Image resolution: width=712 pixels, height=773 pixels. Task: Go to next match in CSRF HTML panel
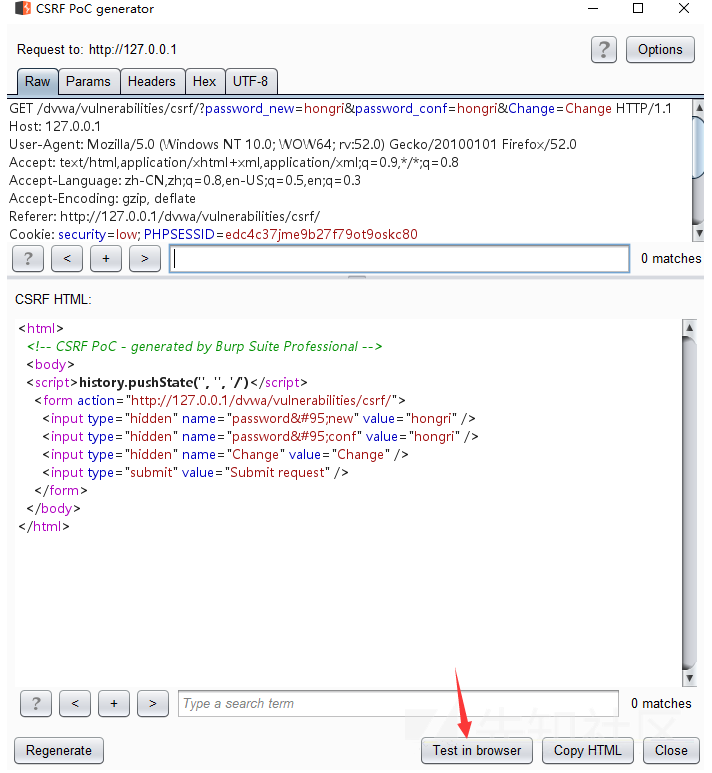point(153,703)
